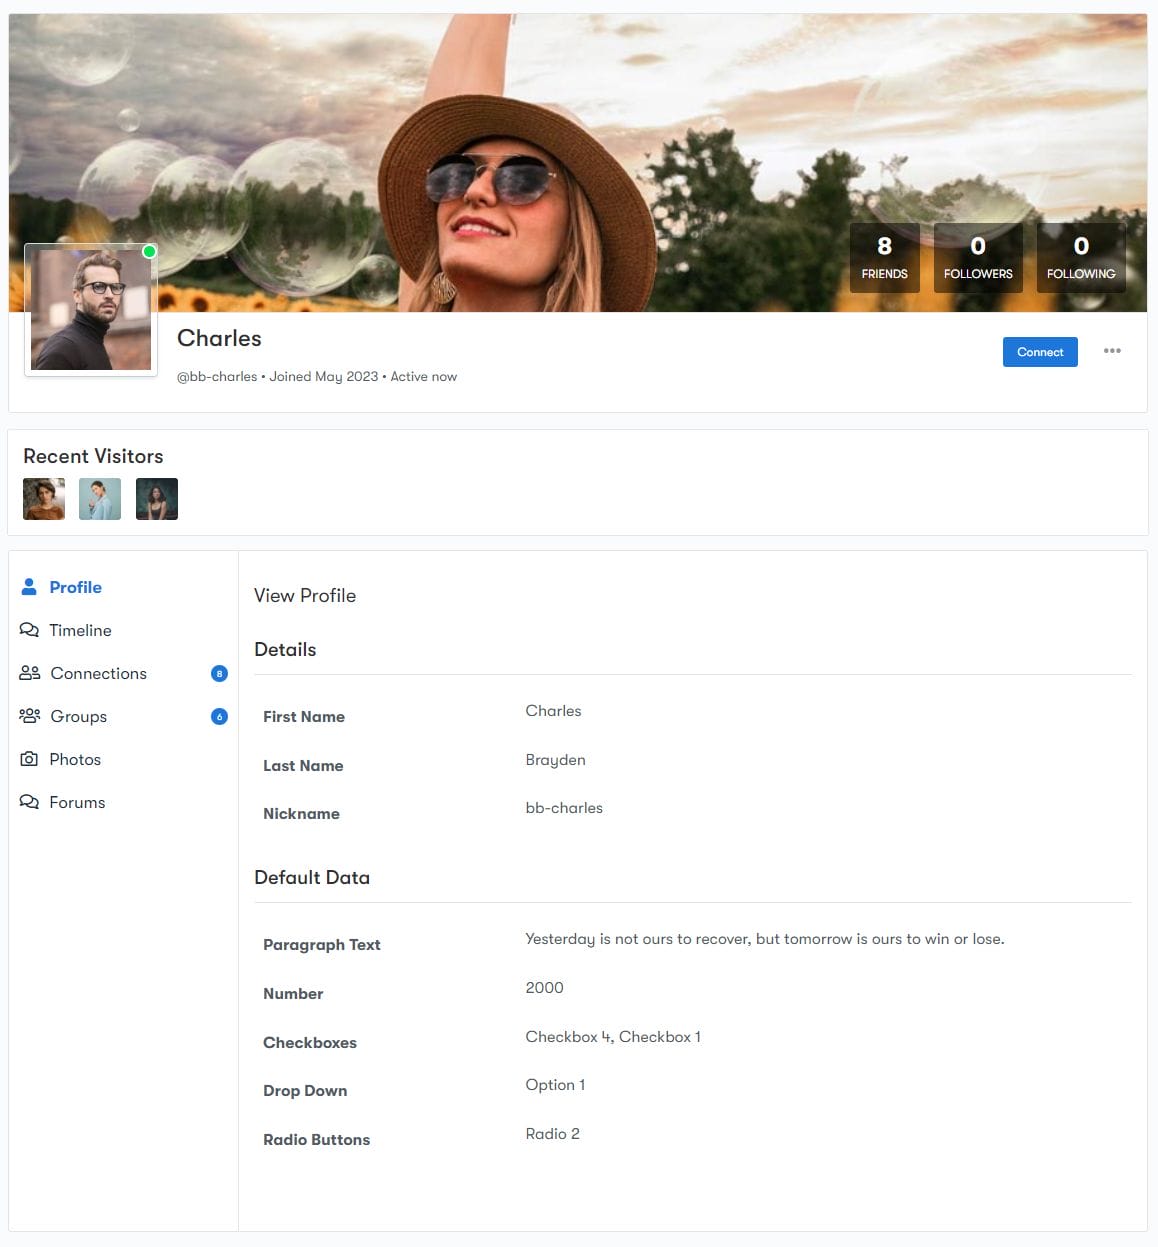Click the Timeline chat bubble icon

tap(29, 630)
